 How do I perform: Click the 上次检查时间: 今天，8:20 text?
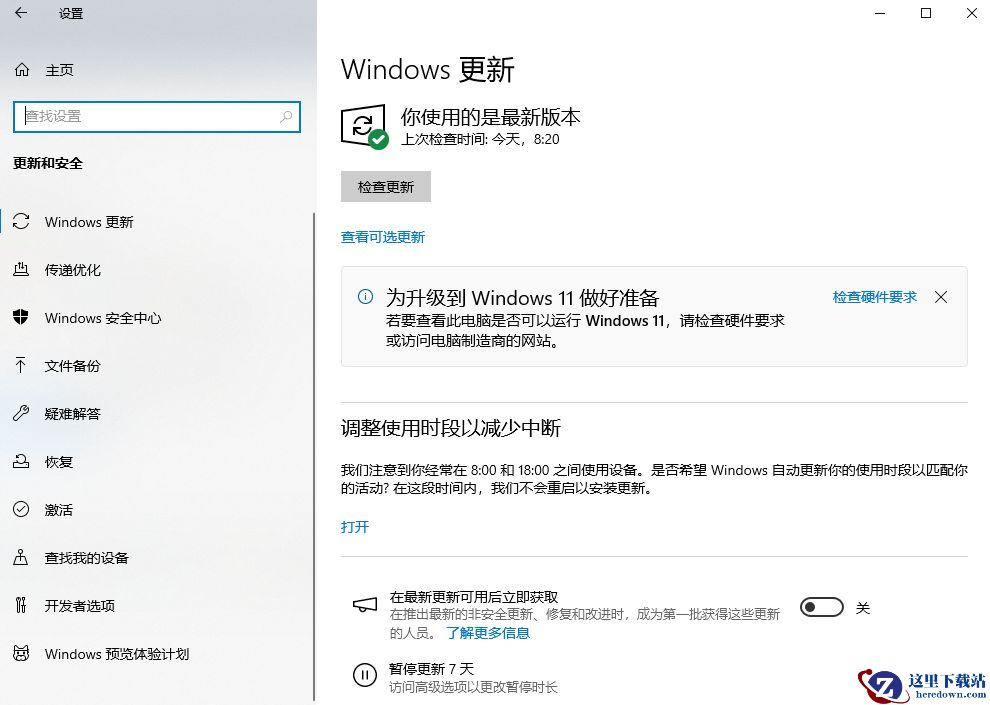pyautogui.click(x=480, y=139)
